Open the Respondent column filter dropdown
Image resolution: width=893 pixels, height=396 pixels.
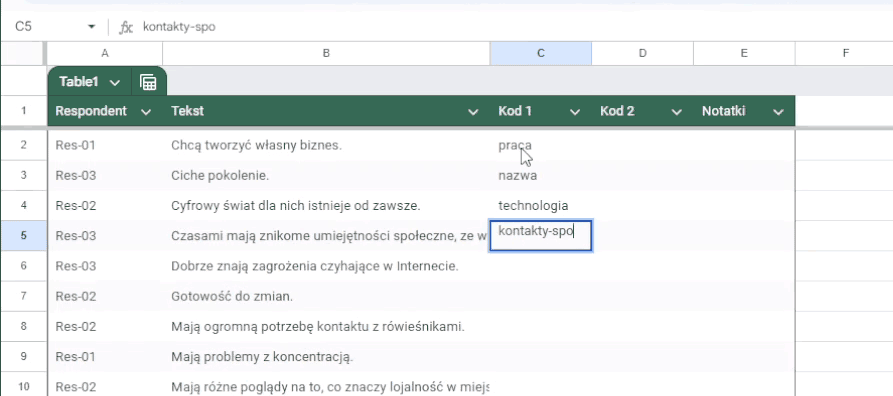click(146, 112)
